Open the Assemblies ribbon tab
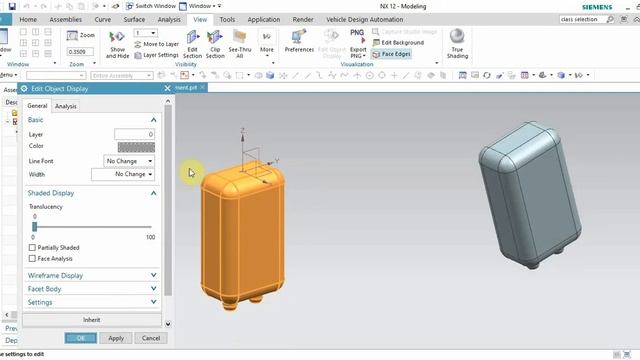 click(65, 19)
